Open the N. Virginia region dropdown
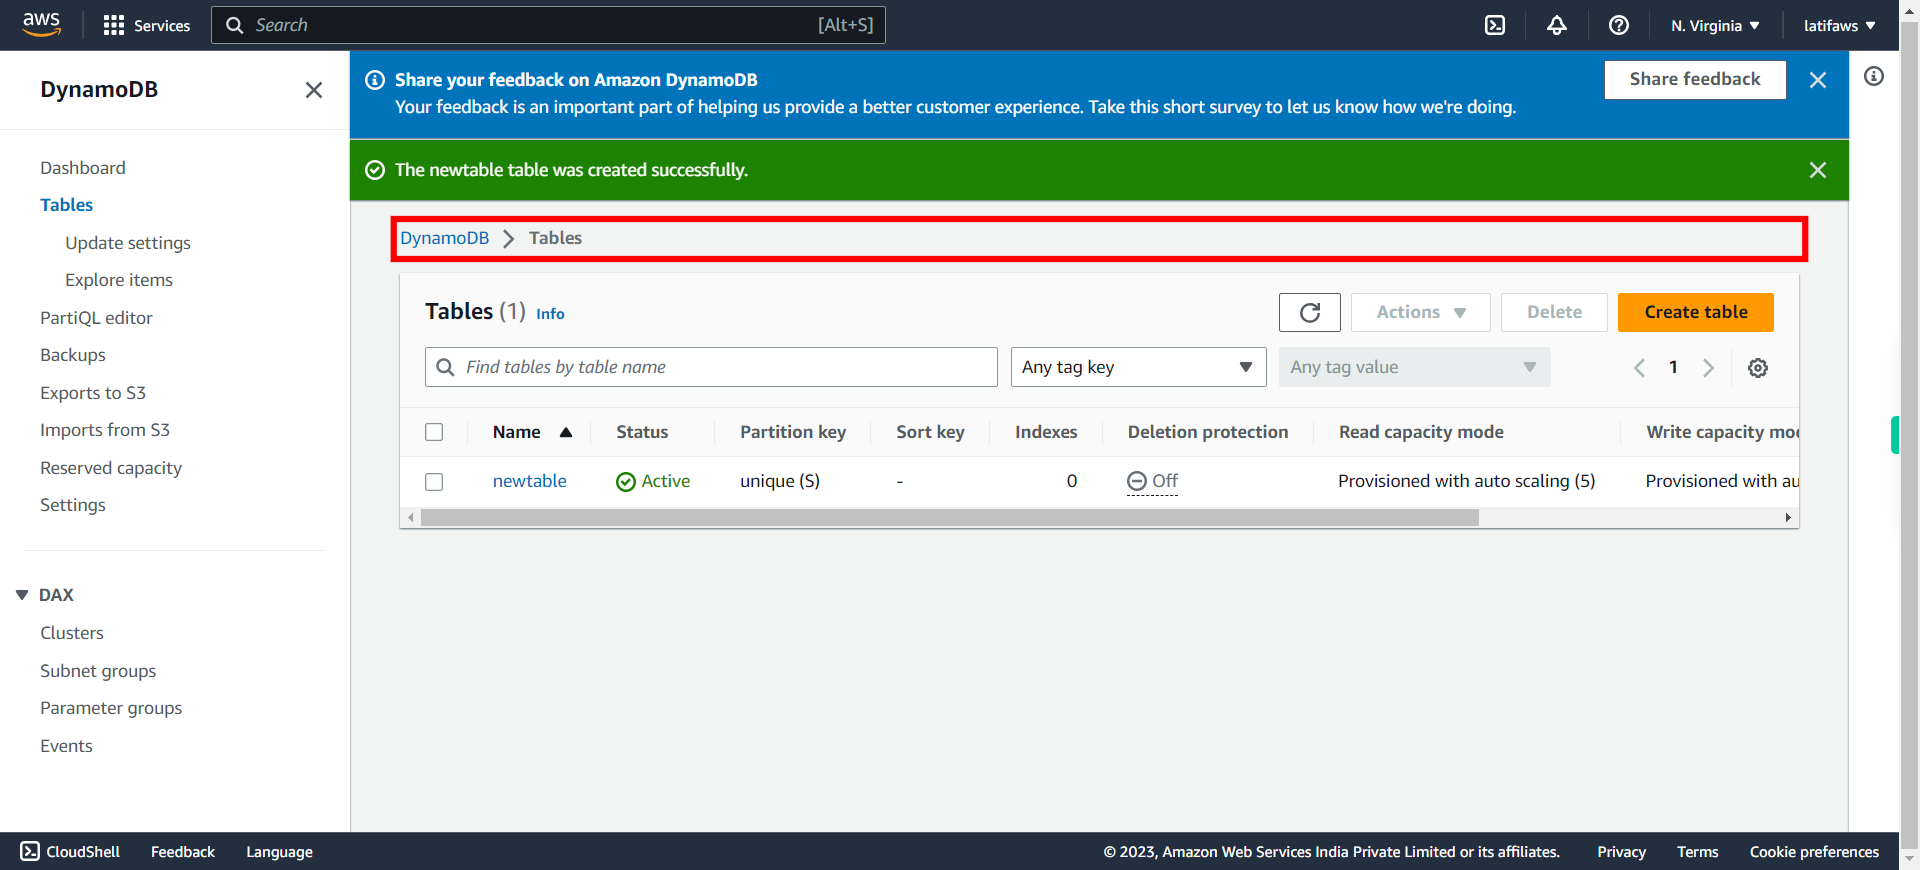 click(1715, 25)
